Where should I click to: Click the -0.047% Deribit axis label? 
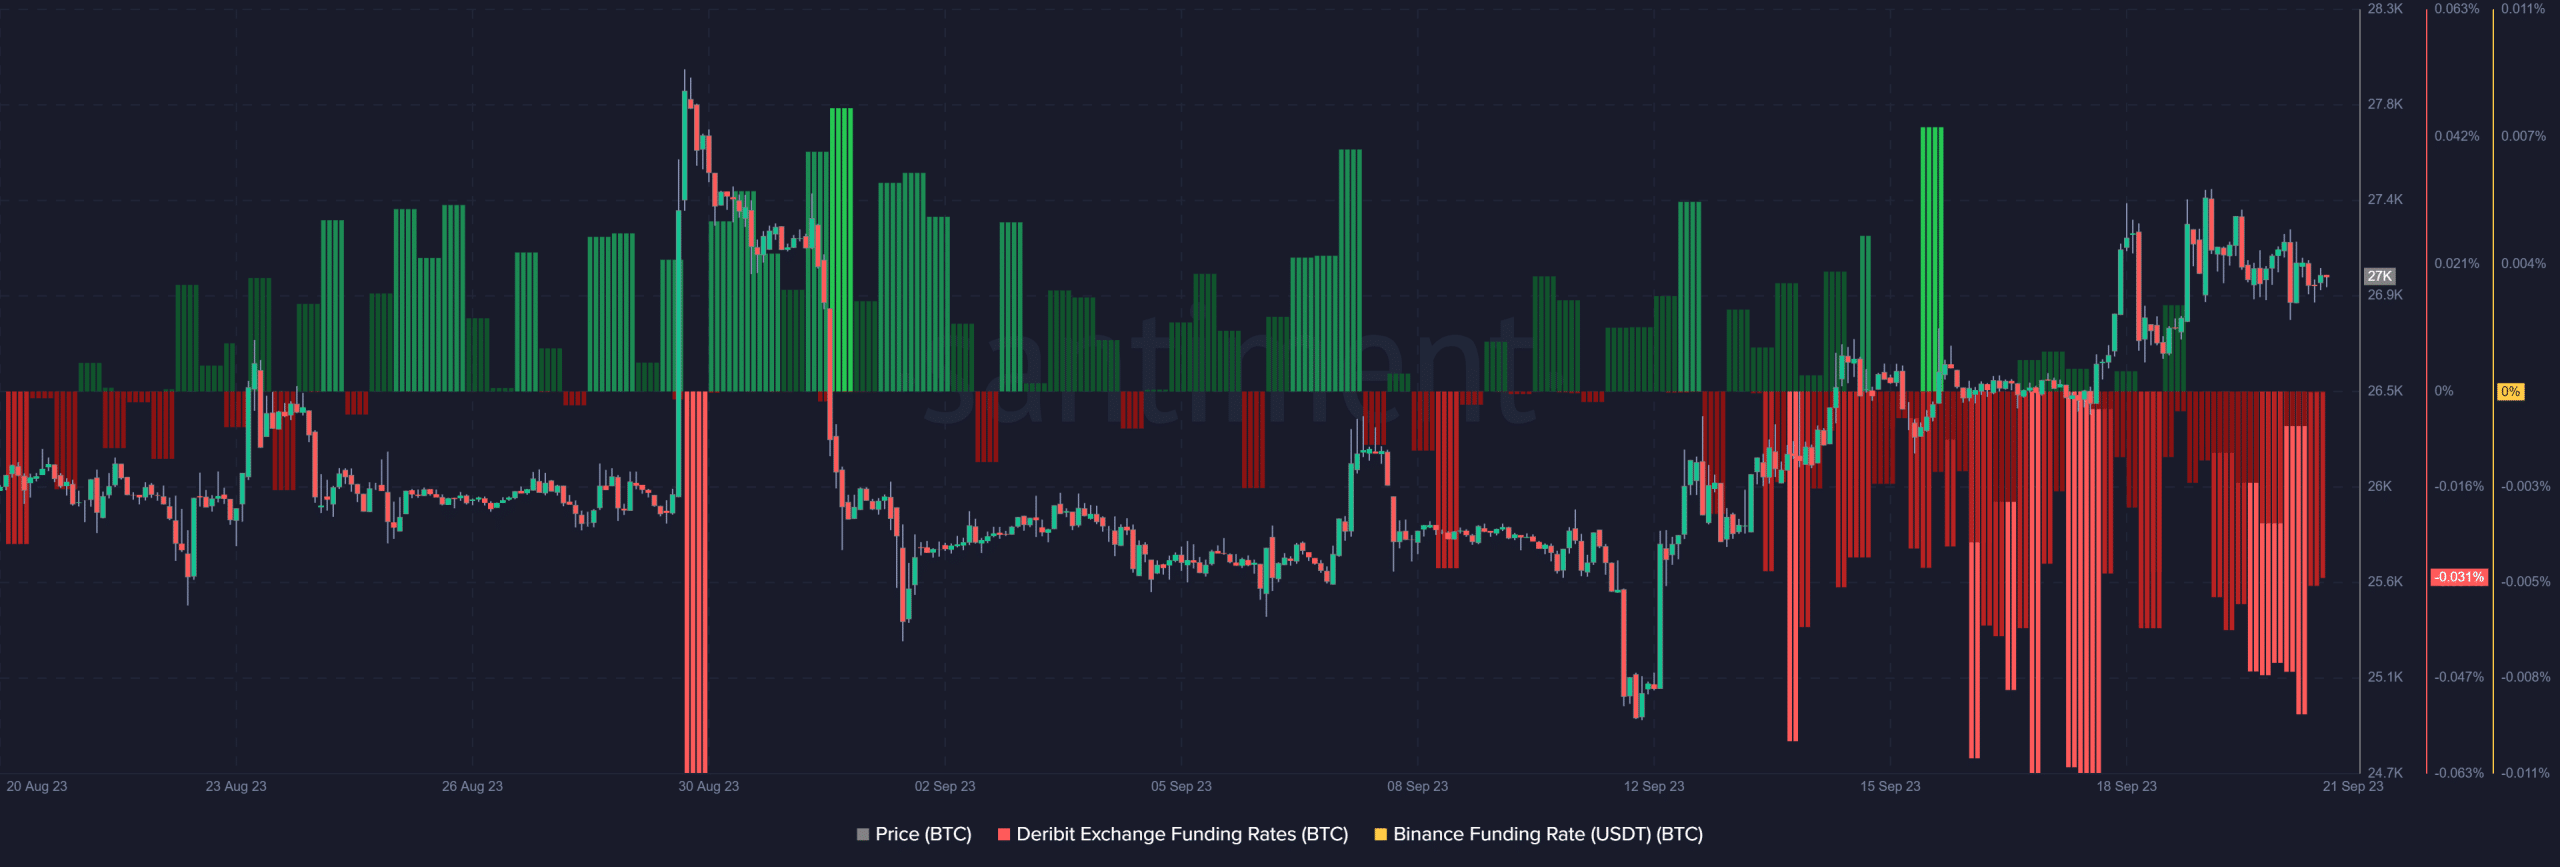click(2459, 678)
